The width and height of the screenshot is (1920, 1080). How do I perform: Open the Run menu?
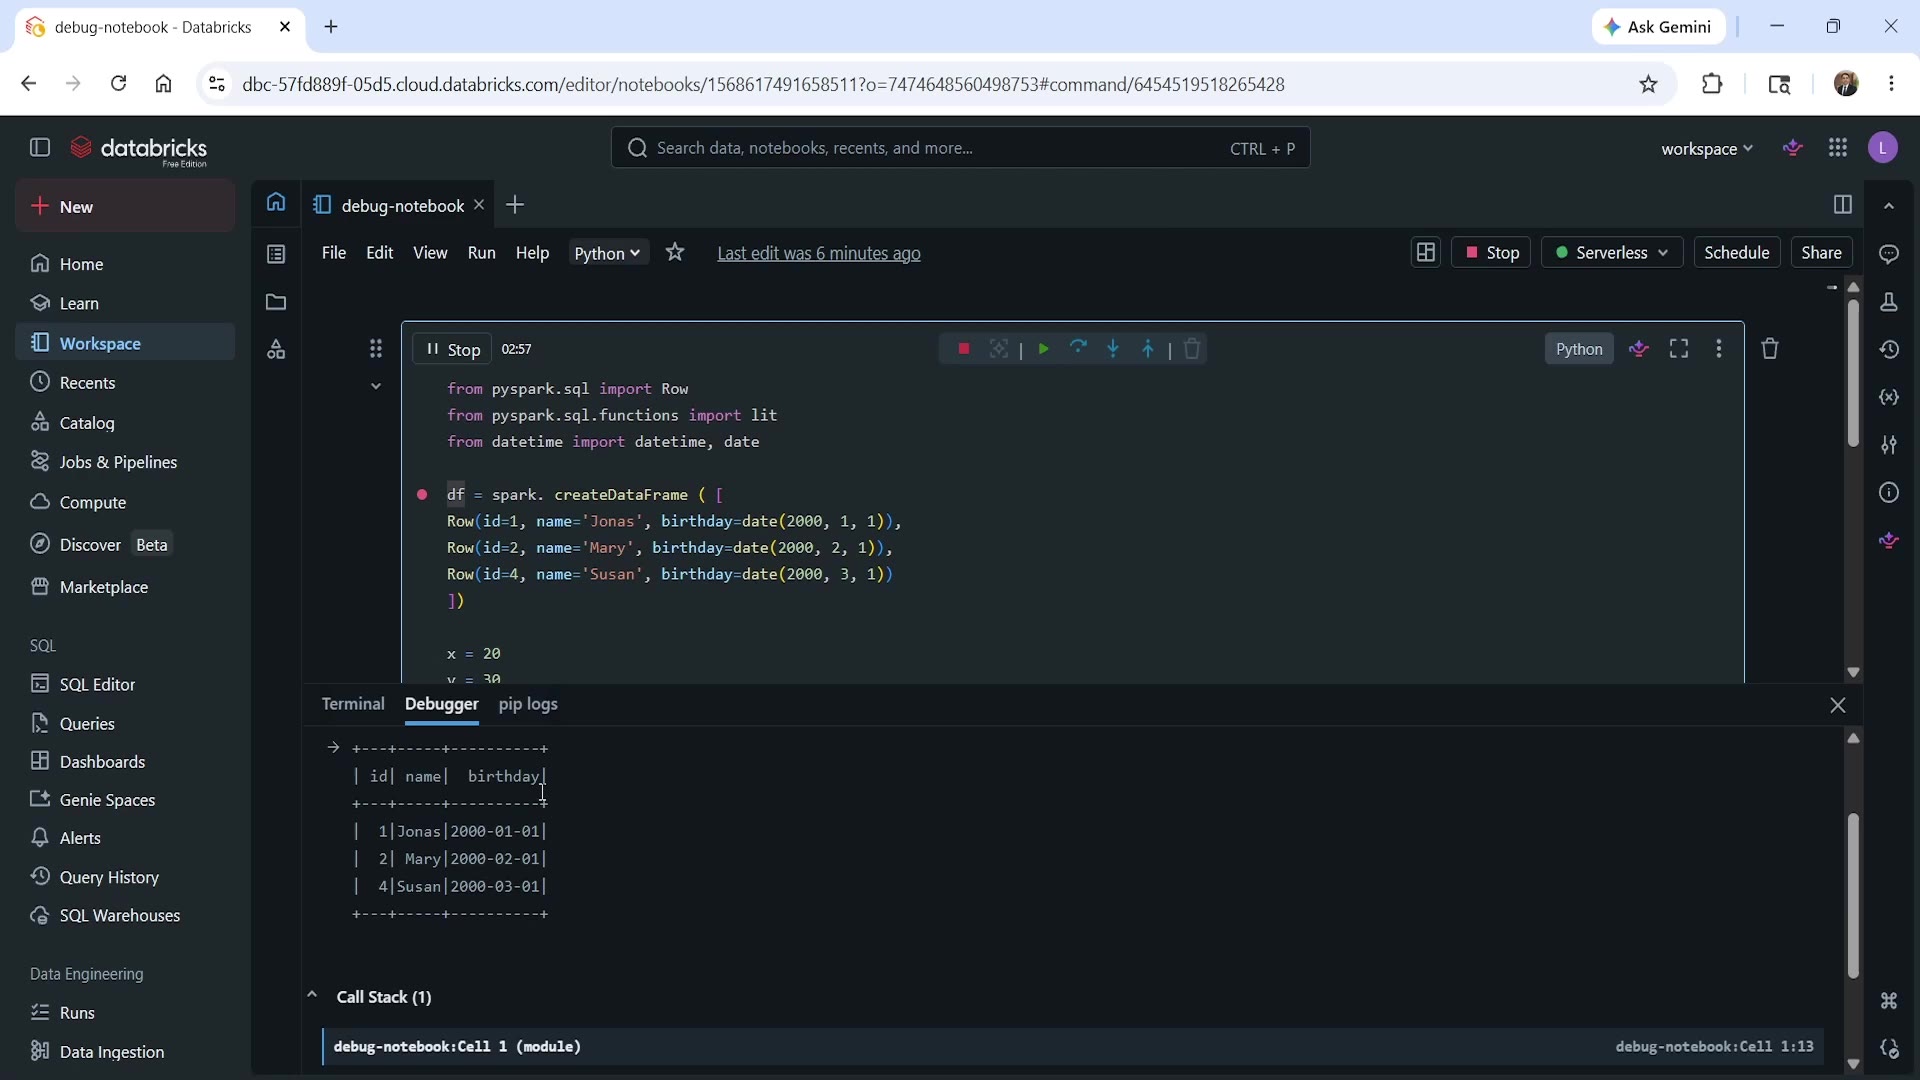pyautogui.click(x=482, y=253)
